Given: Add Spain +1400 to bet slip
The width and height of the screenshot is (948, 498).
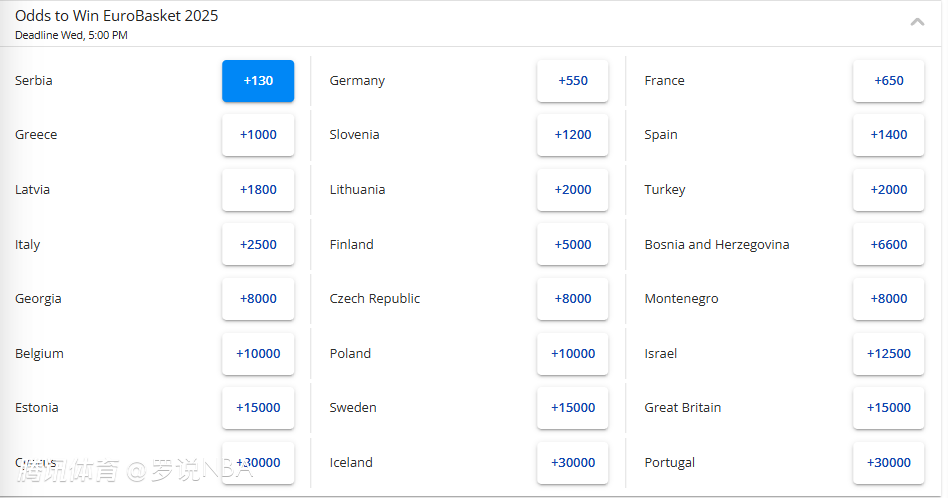Looking at the screenshot, I should click(x=889, y=135).
